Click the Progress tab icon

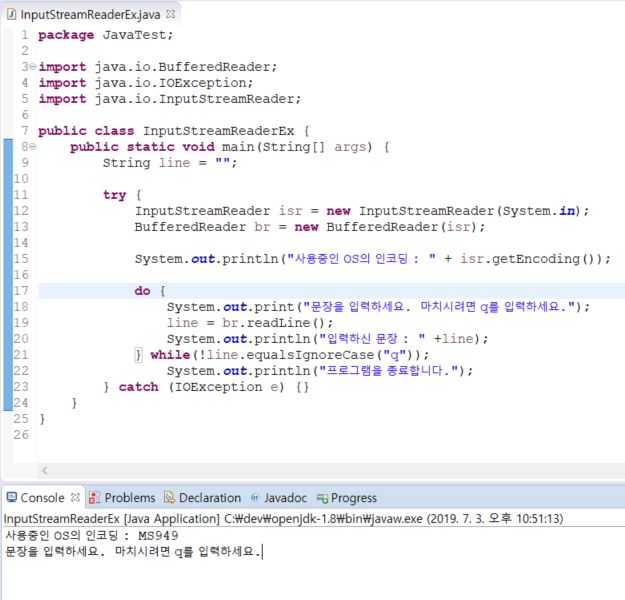[x=322, y=498]
